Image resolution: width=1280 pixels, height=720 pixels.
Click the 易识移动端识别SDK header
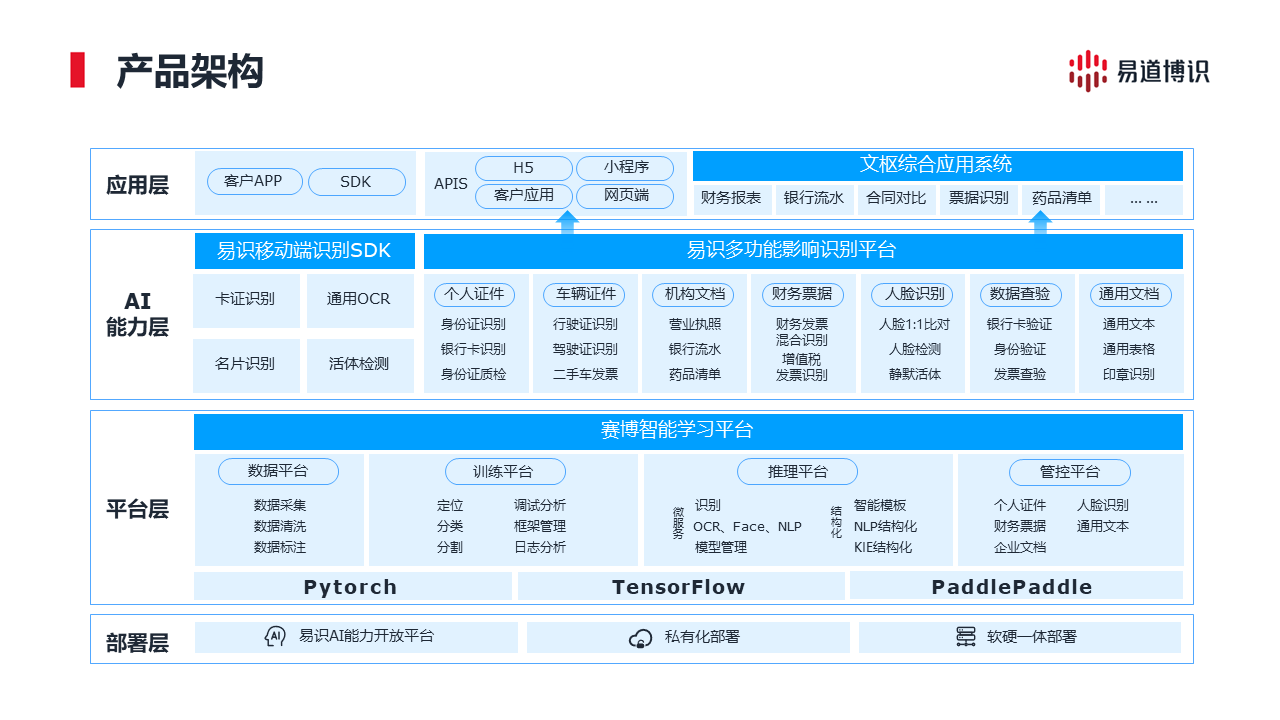(304, 251)
